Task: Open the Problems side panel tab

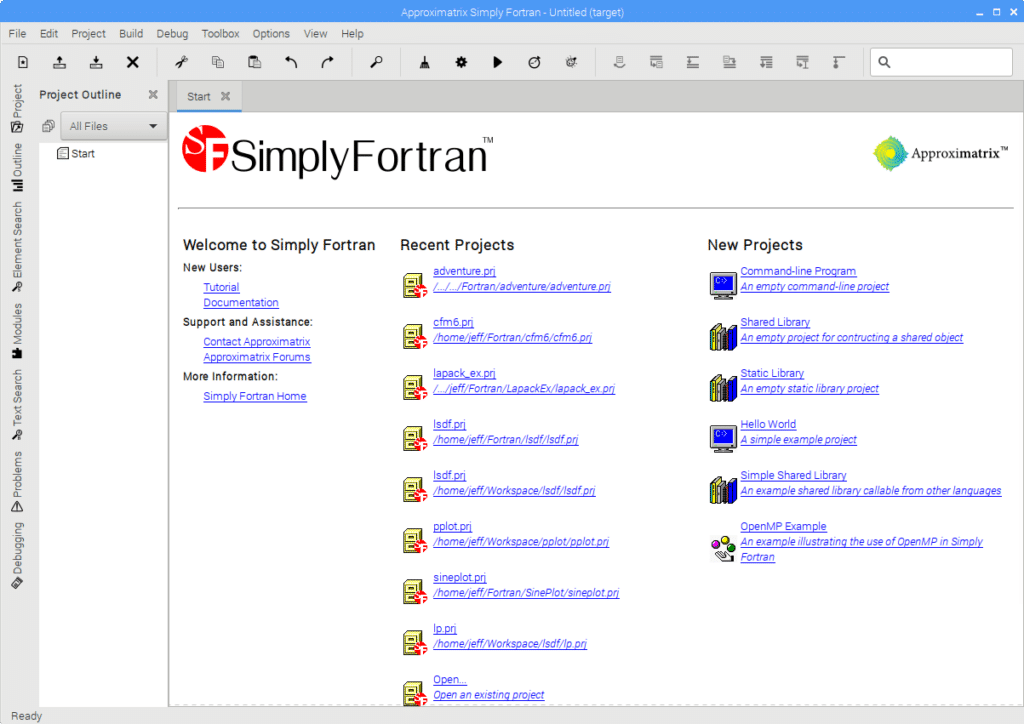Action: pos(17,482)
